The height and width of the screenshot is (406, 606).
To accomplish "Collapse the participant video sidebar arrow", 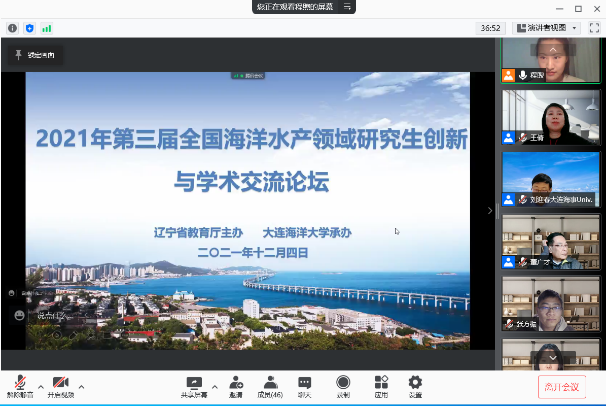I will pyautogui.click(x=490, y=211).
